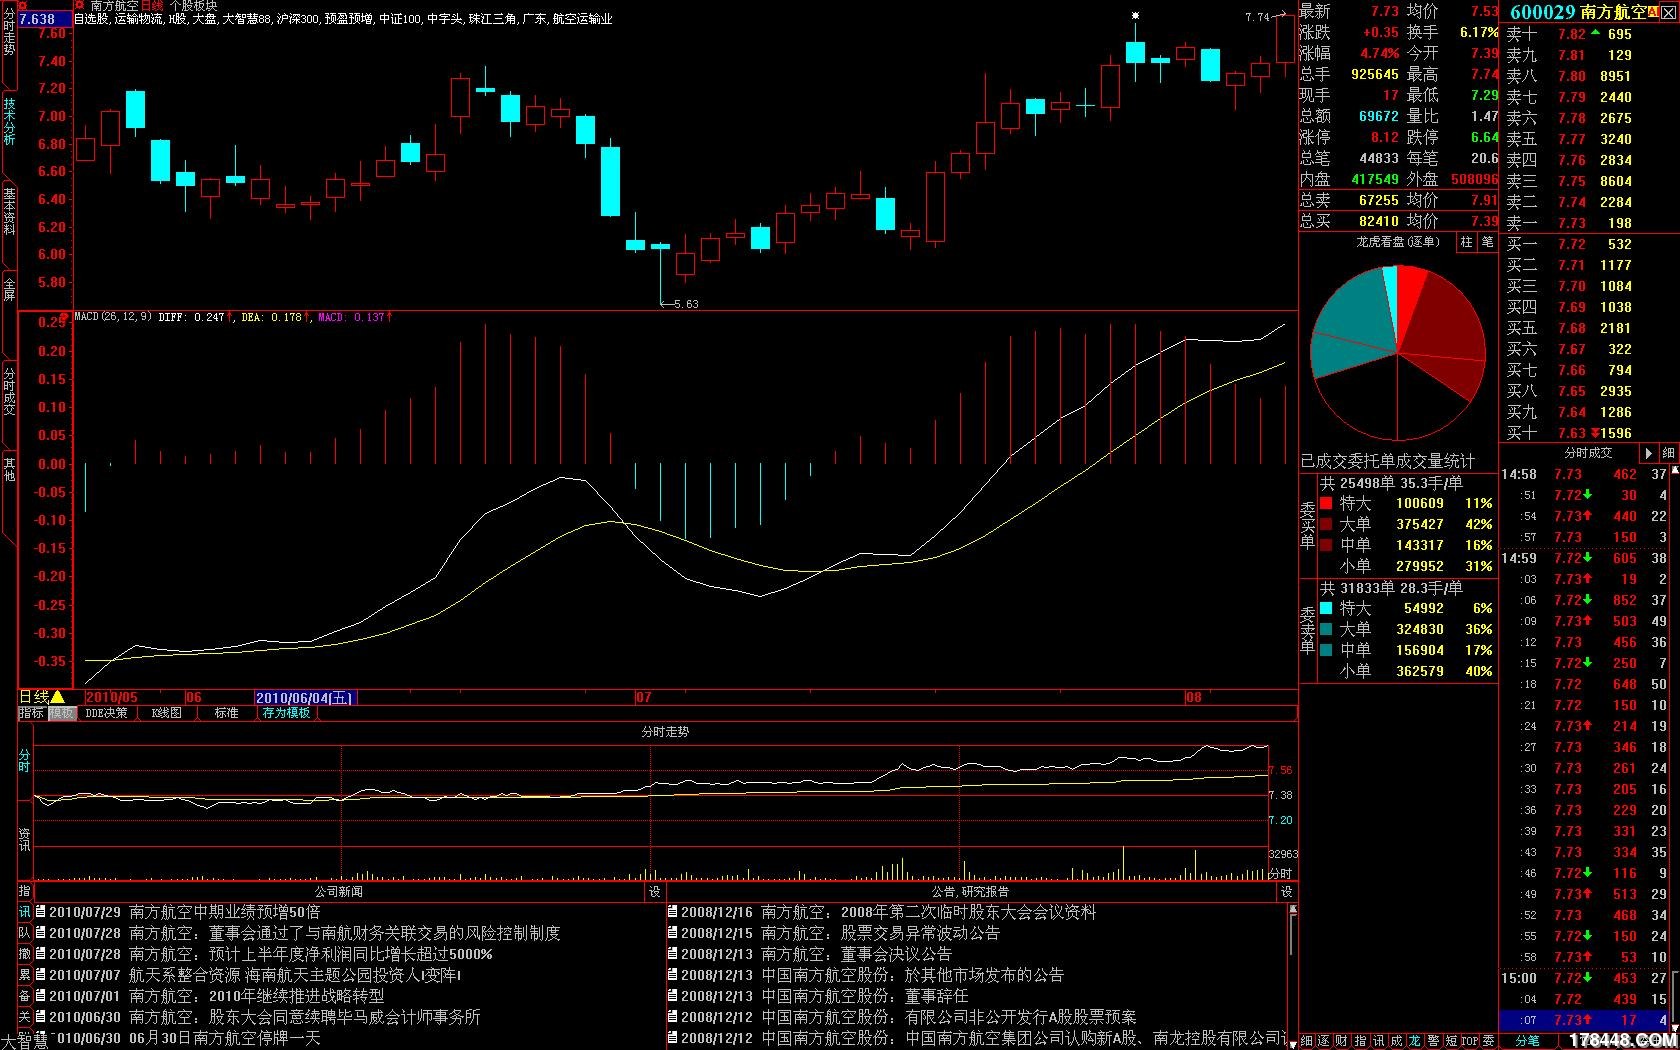The image size is (1680, 1050).
Task: Open the DDE决策 tab
Action: click(106, 713)
